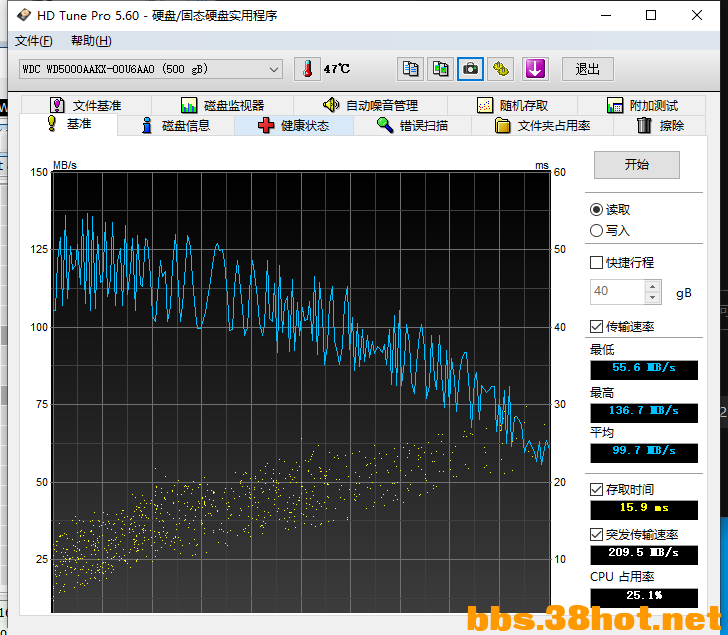Click the 文件基准 tab icon

pyautogui.click(x=57, y=105)
